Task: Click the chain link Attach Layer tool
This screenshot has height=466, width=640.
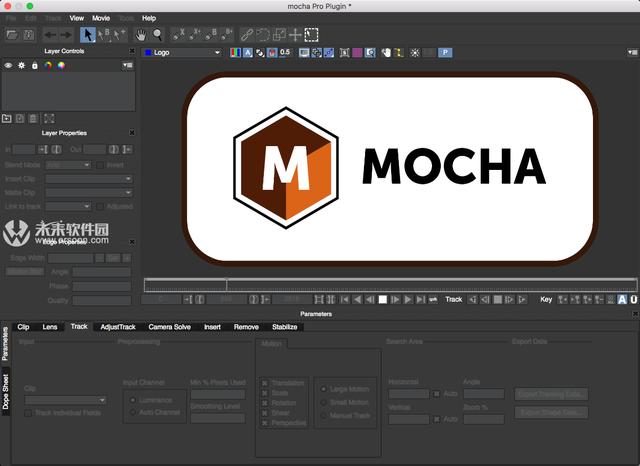Action: [247, 35]
